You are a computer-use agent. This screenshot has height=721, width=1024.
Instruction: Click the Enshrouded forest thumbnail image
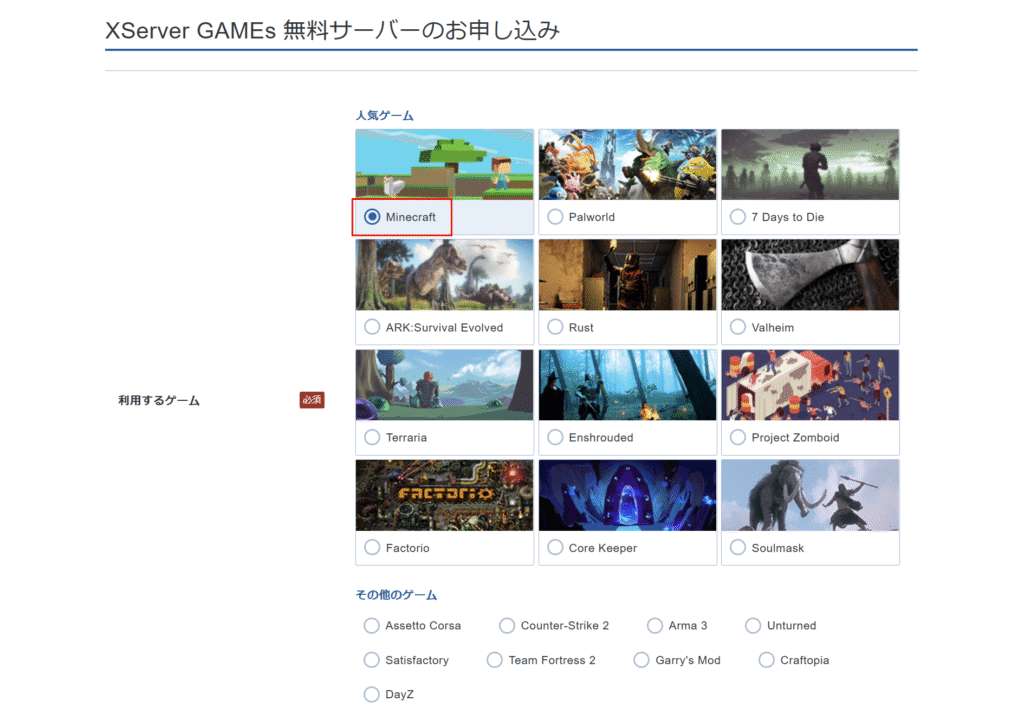(628, 385)
